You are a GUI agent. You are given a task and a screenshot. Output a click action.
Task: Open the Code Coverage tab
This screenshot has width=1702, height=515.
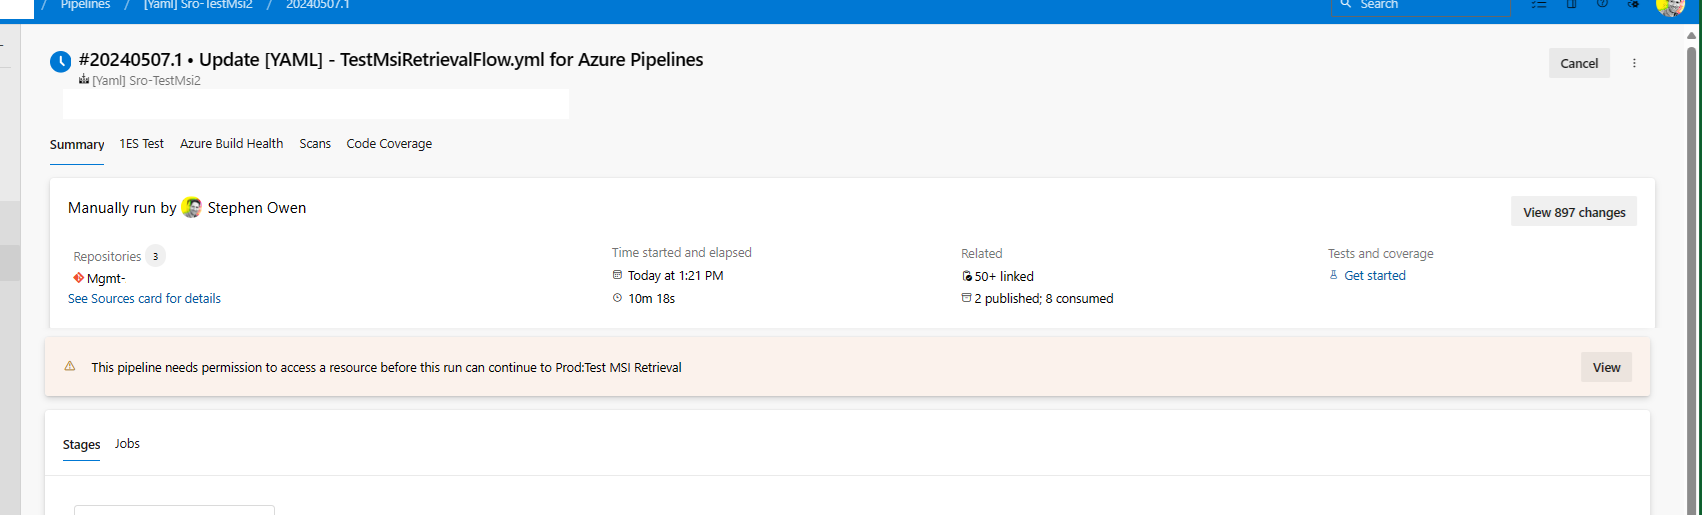click(x=389, y=144)
